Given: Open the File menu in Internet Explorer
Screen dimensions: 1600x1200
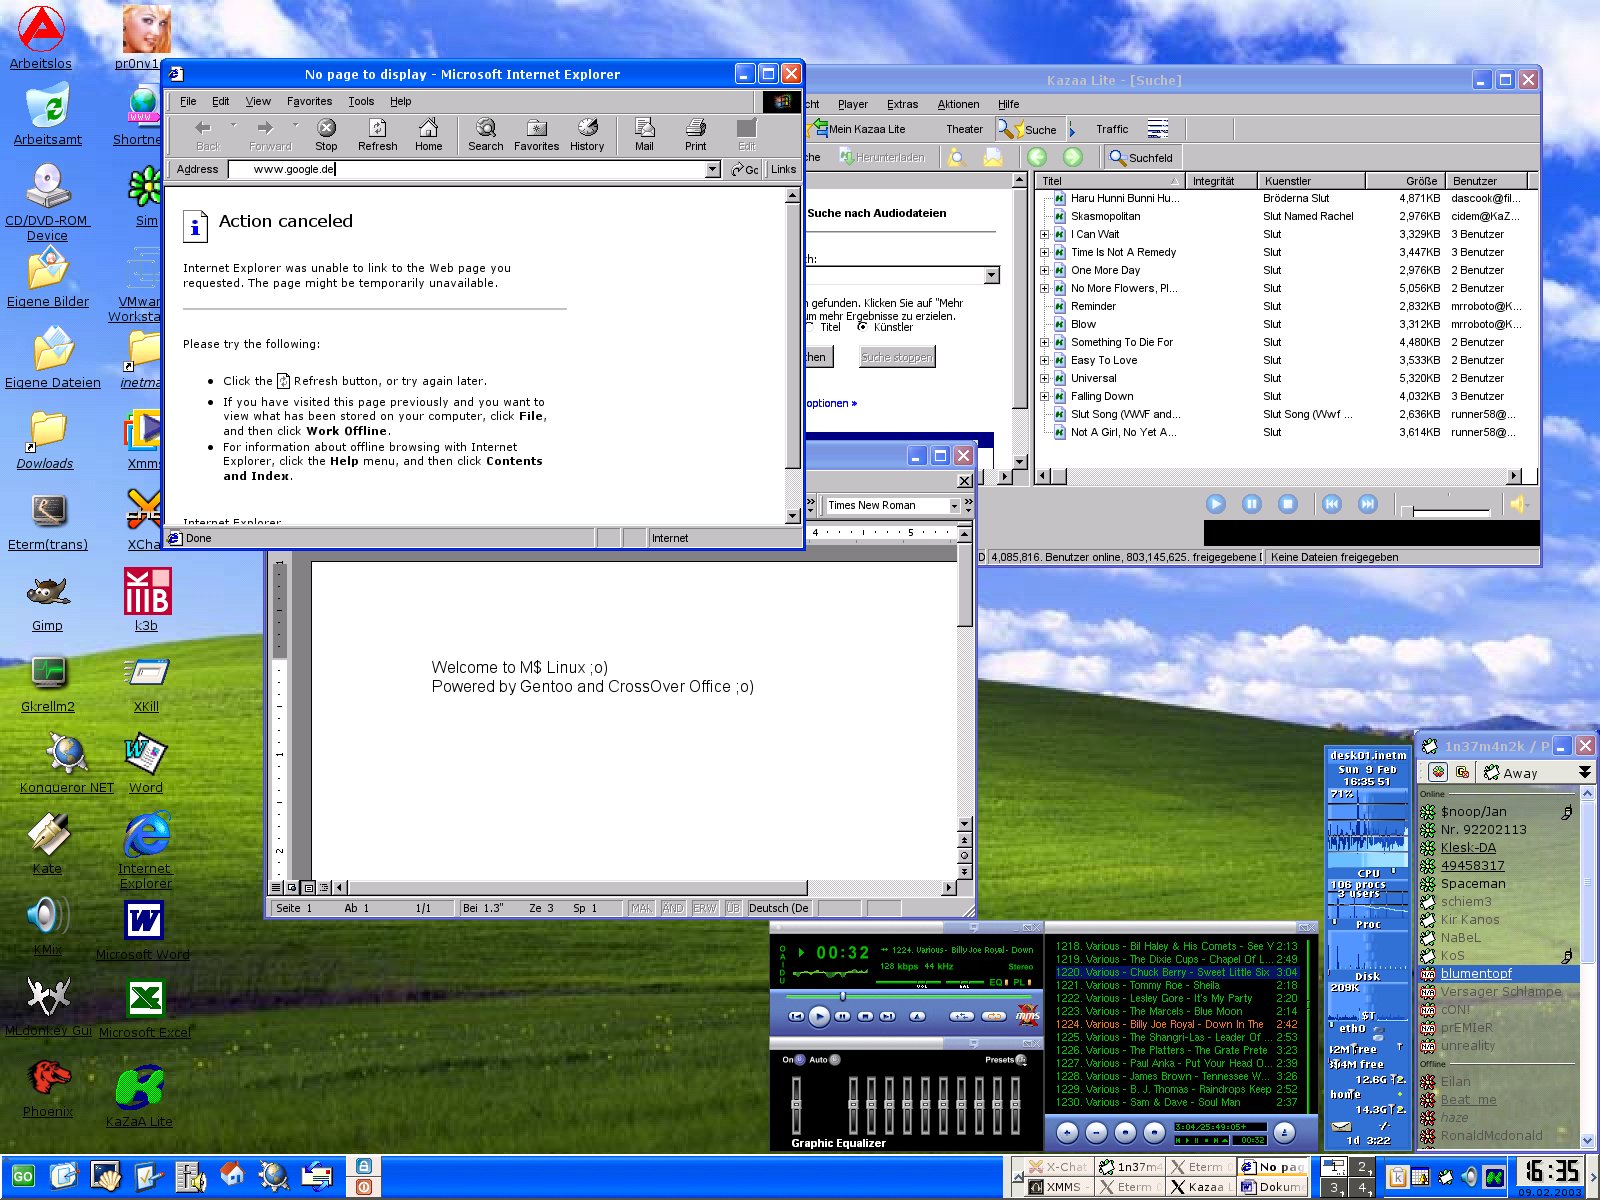Looking at the screenshot, I should click(188, 101).
